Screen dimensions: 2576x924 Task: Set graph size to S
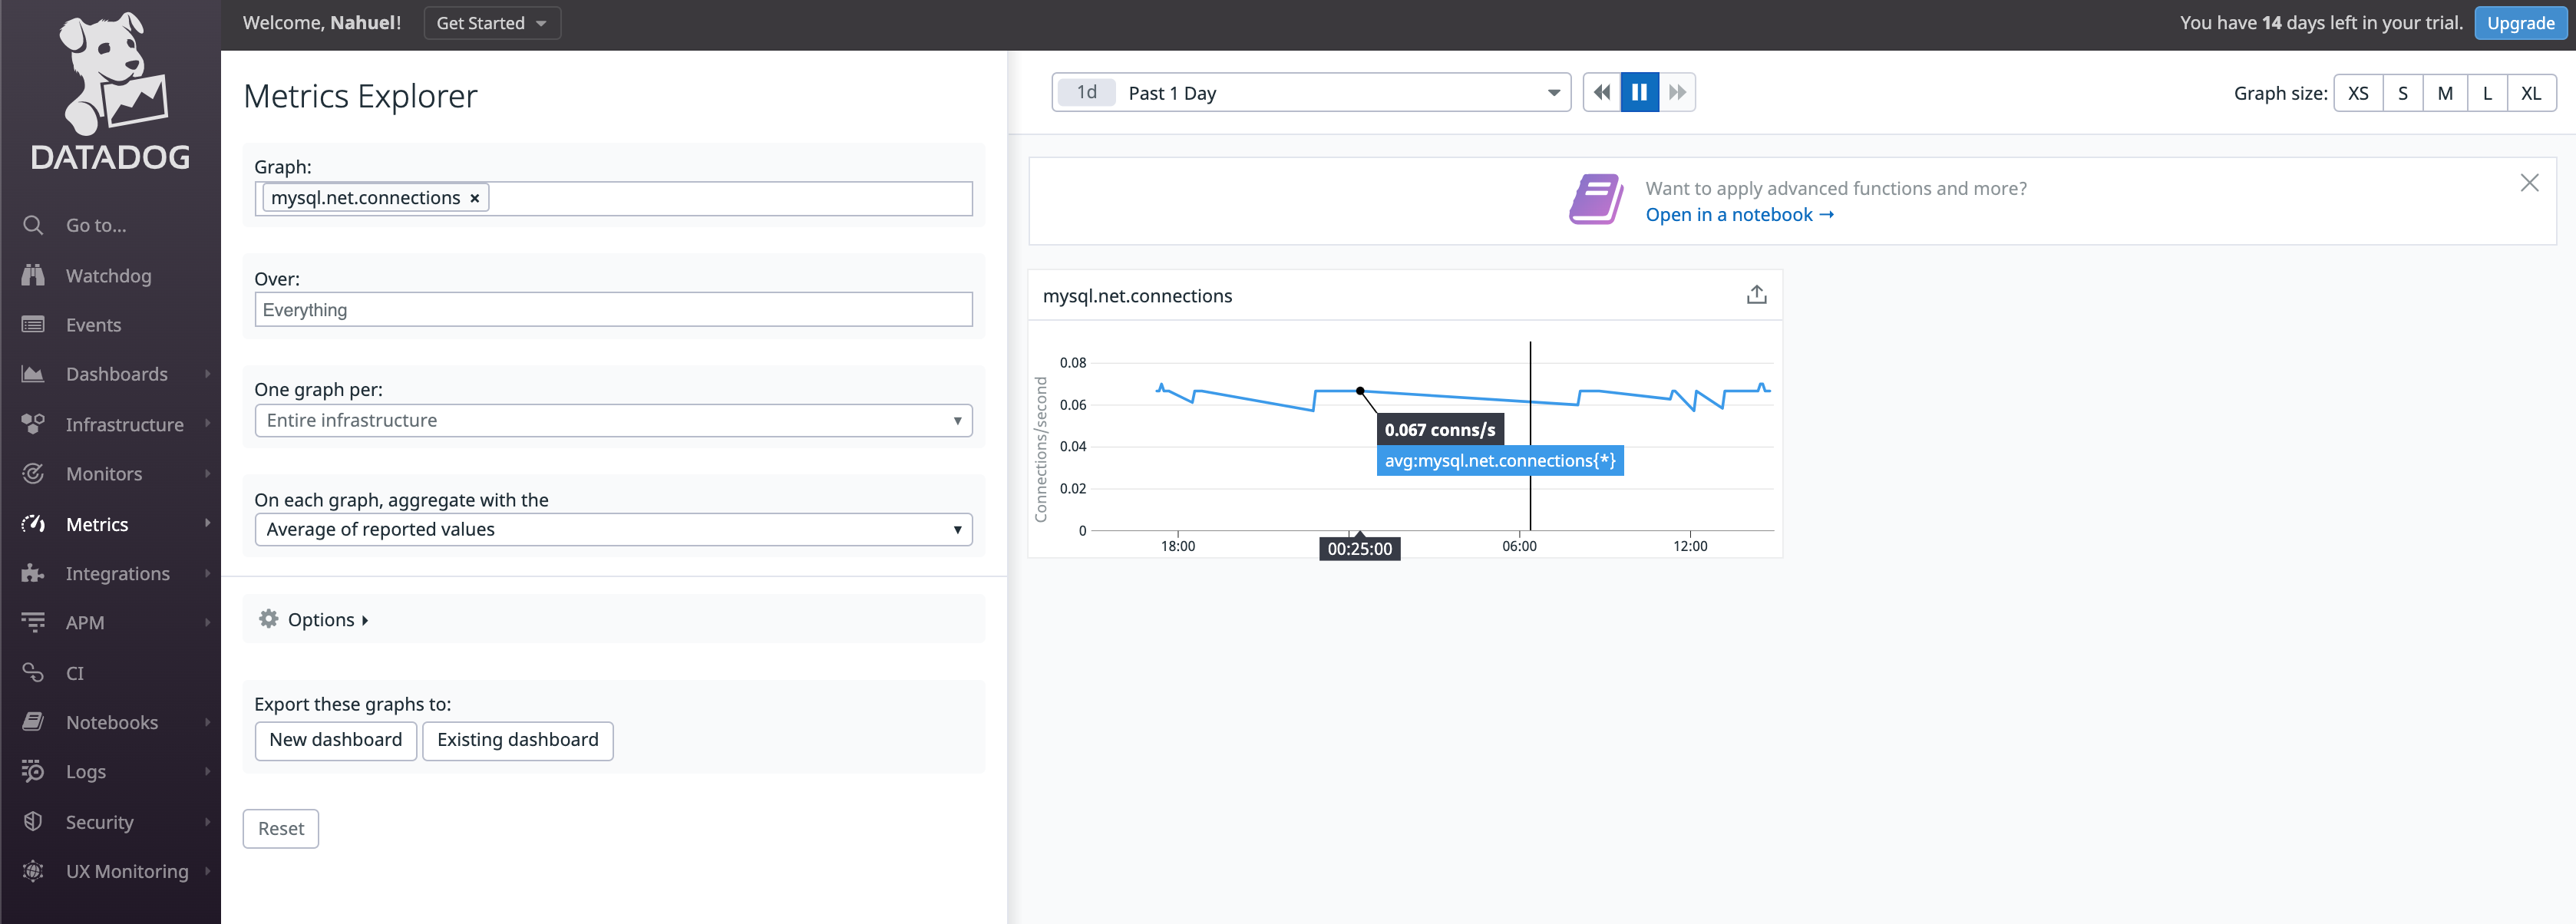click(2402, 93)
